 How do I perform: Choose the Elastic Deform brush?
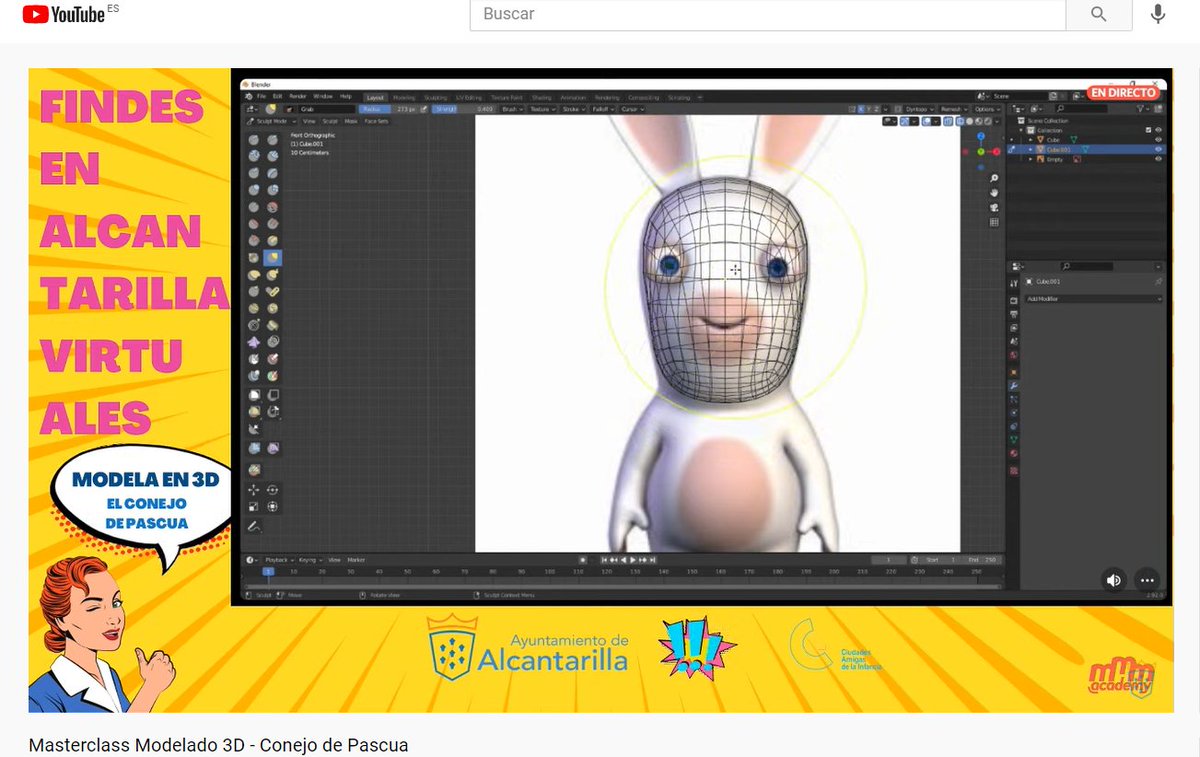click(x=253, y=274)
